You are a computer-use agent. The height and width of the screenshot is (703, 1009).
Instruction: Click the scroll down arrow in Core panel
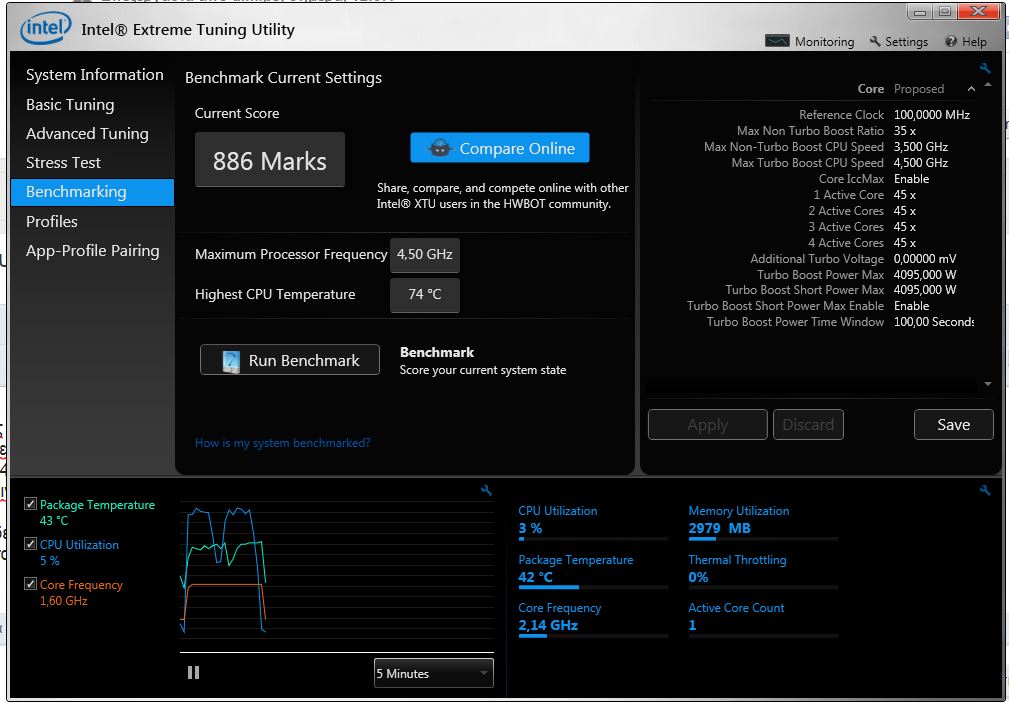(988, 384)
